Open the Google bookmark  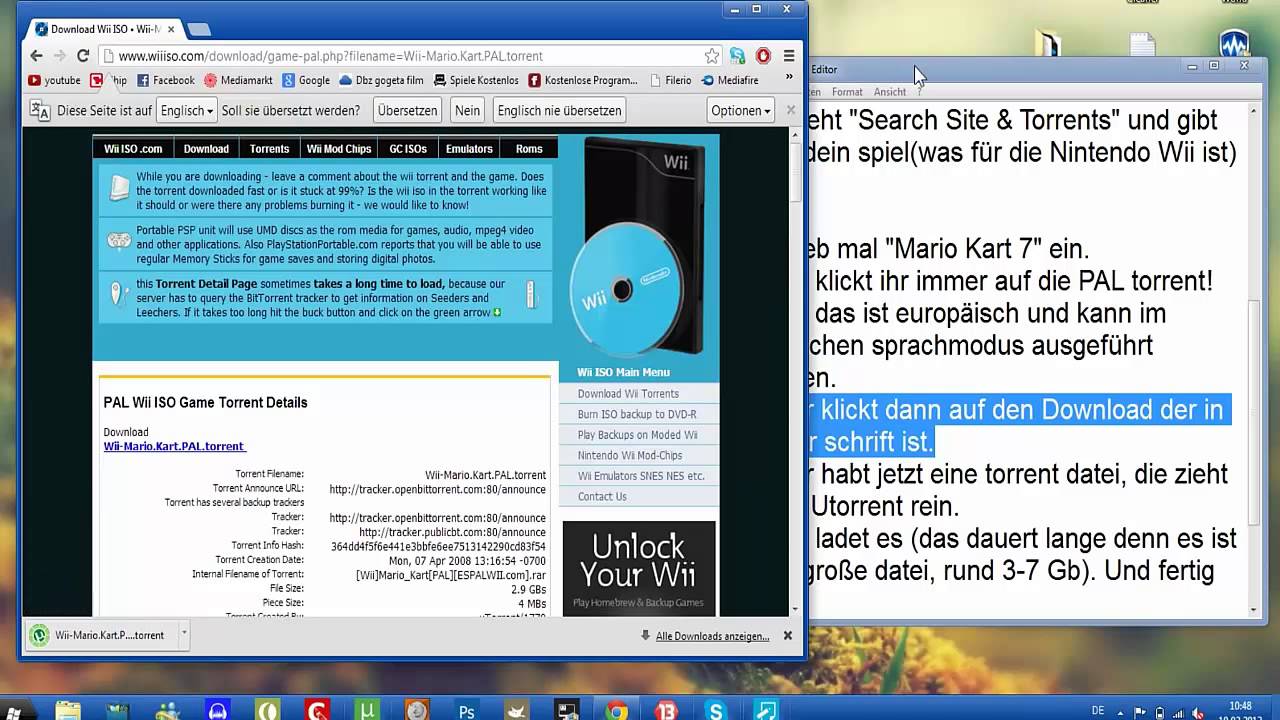[306, 80]
